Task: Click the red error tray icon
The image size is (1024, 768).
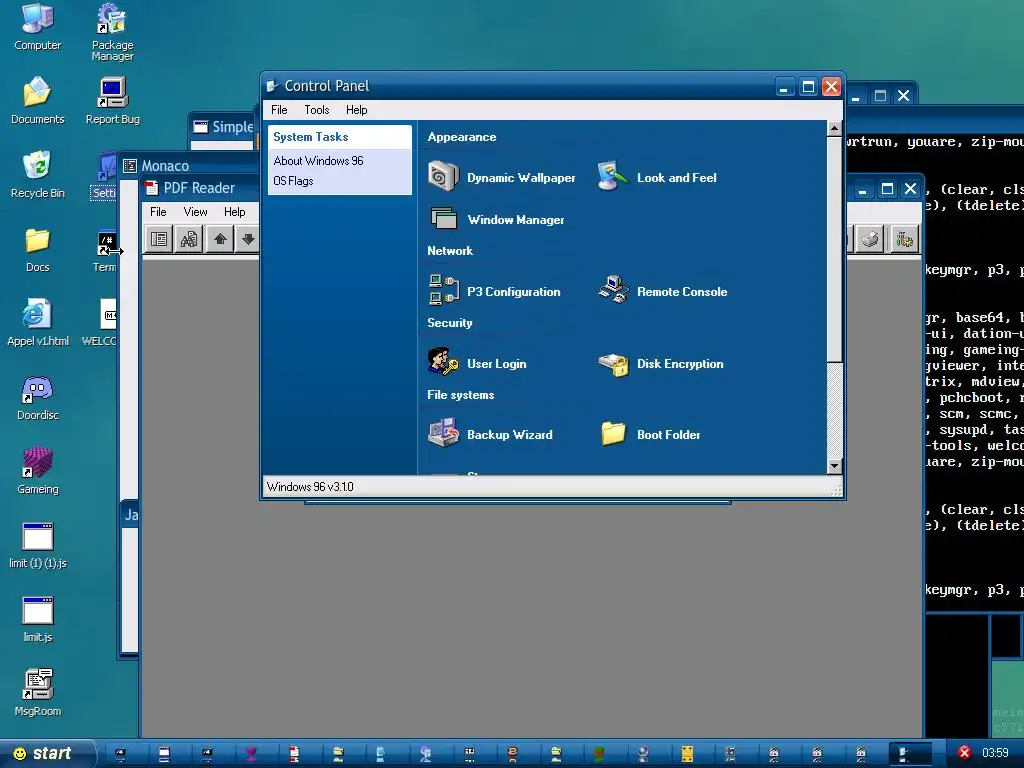Action: 964,753
